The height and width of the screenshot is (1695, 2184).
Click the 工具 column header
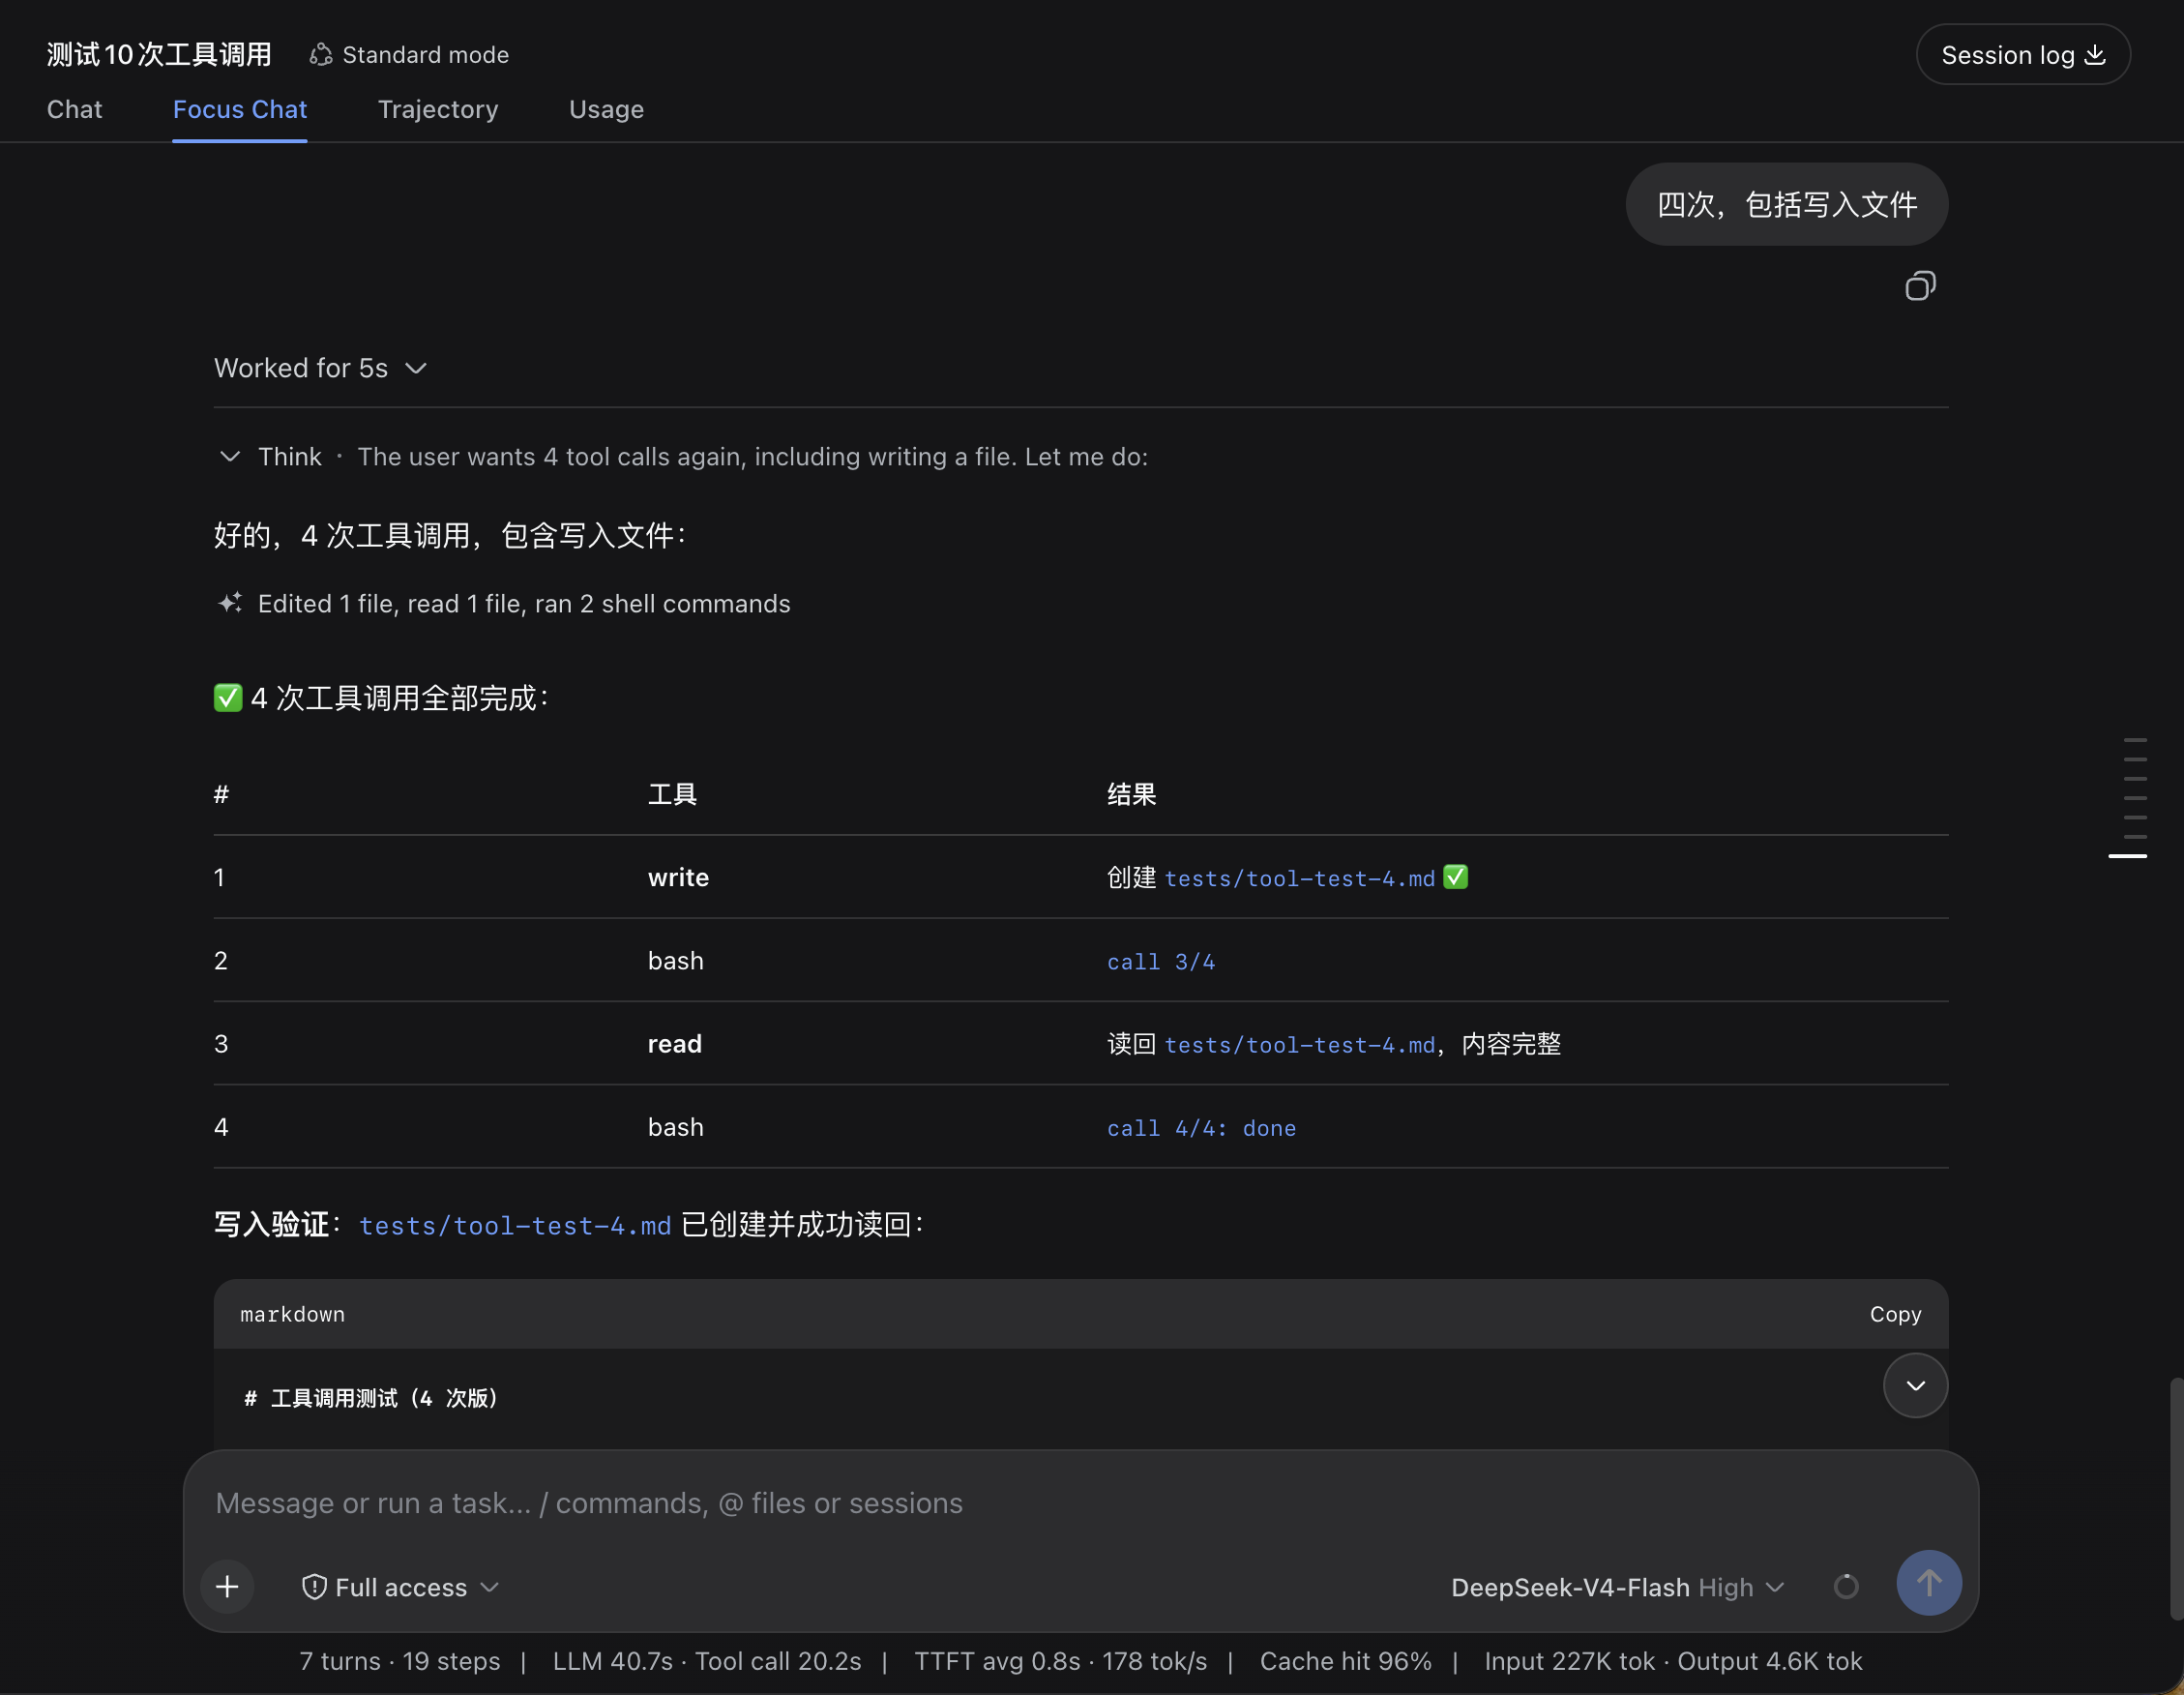pyautogui.click(x=672, y=794)
